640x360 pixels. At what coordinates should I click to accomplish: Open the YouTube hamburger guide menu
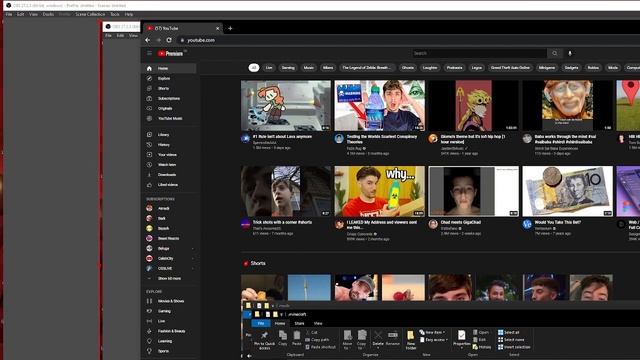coord(149,53)
